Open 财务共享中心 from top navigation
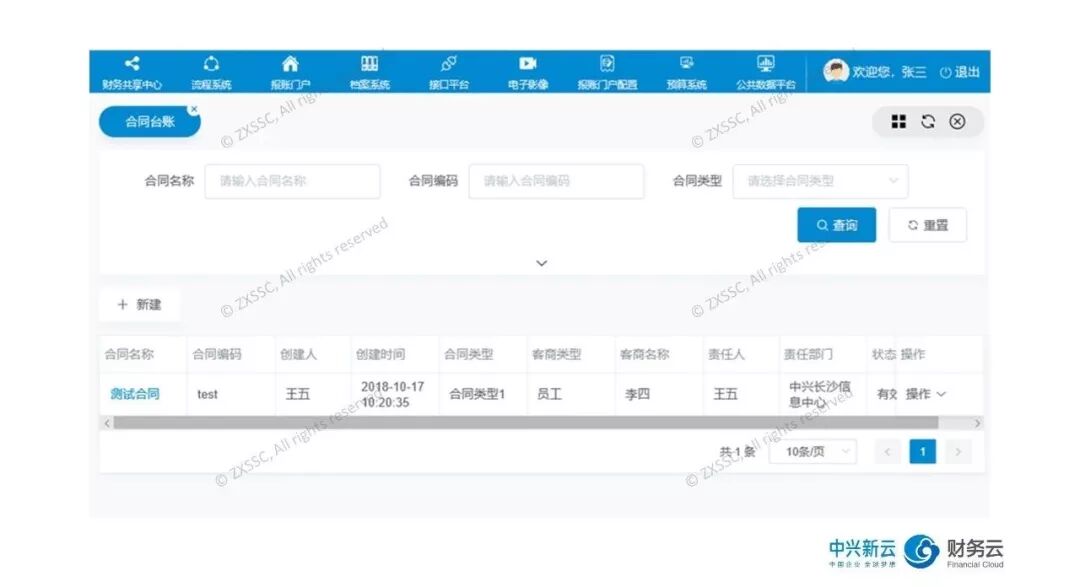Screen dimensions: 1080x587 click(132, 72)
